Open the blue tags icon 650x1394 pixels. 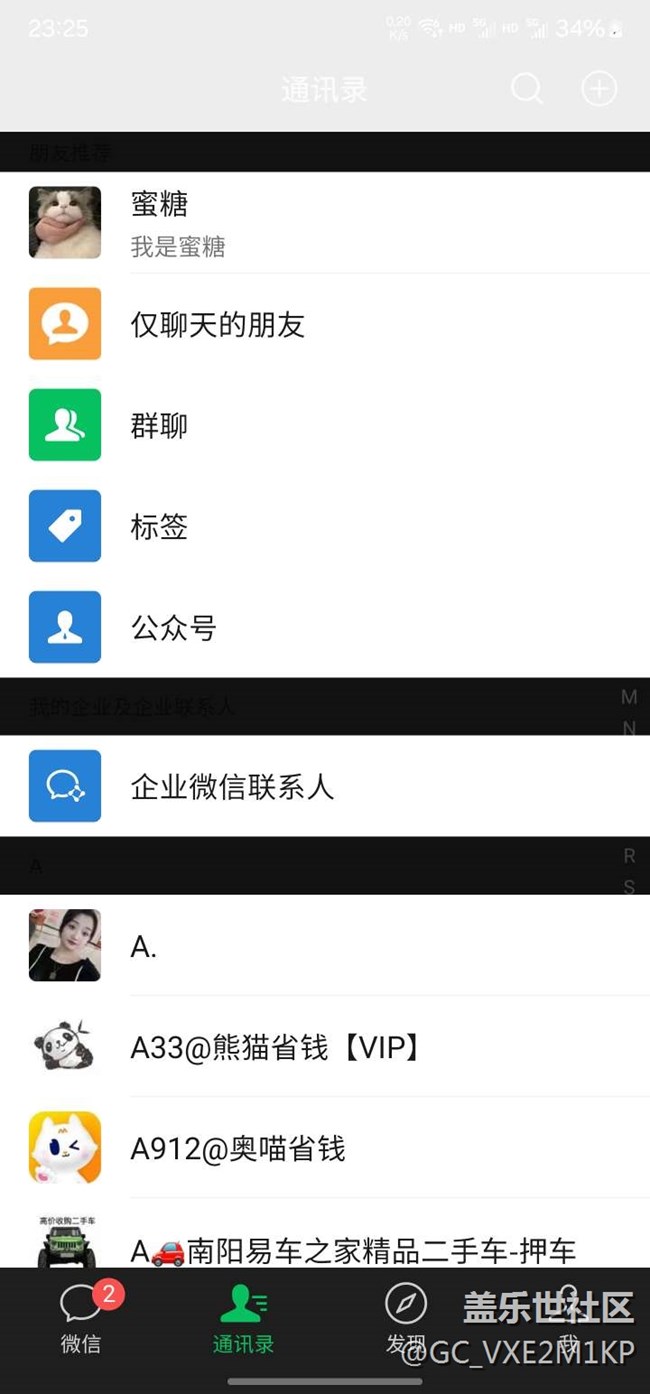(x=65, y=525)
